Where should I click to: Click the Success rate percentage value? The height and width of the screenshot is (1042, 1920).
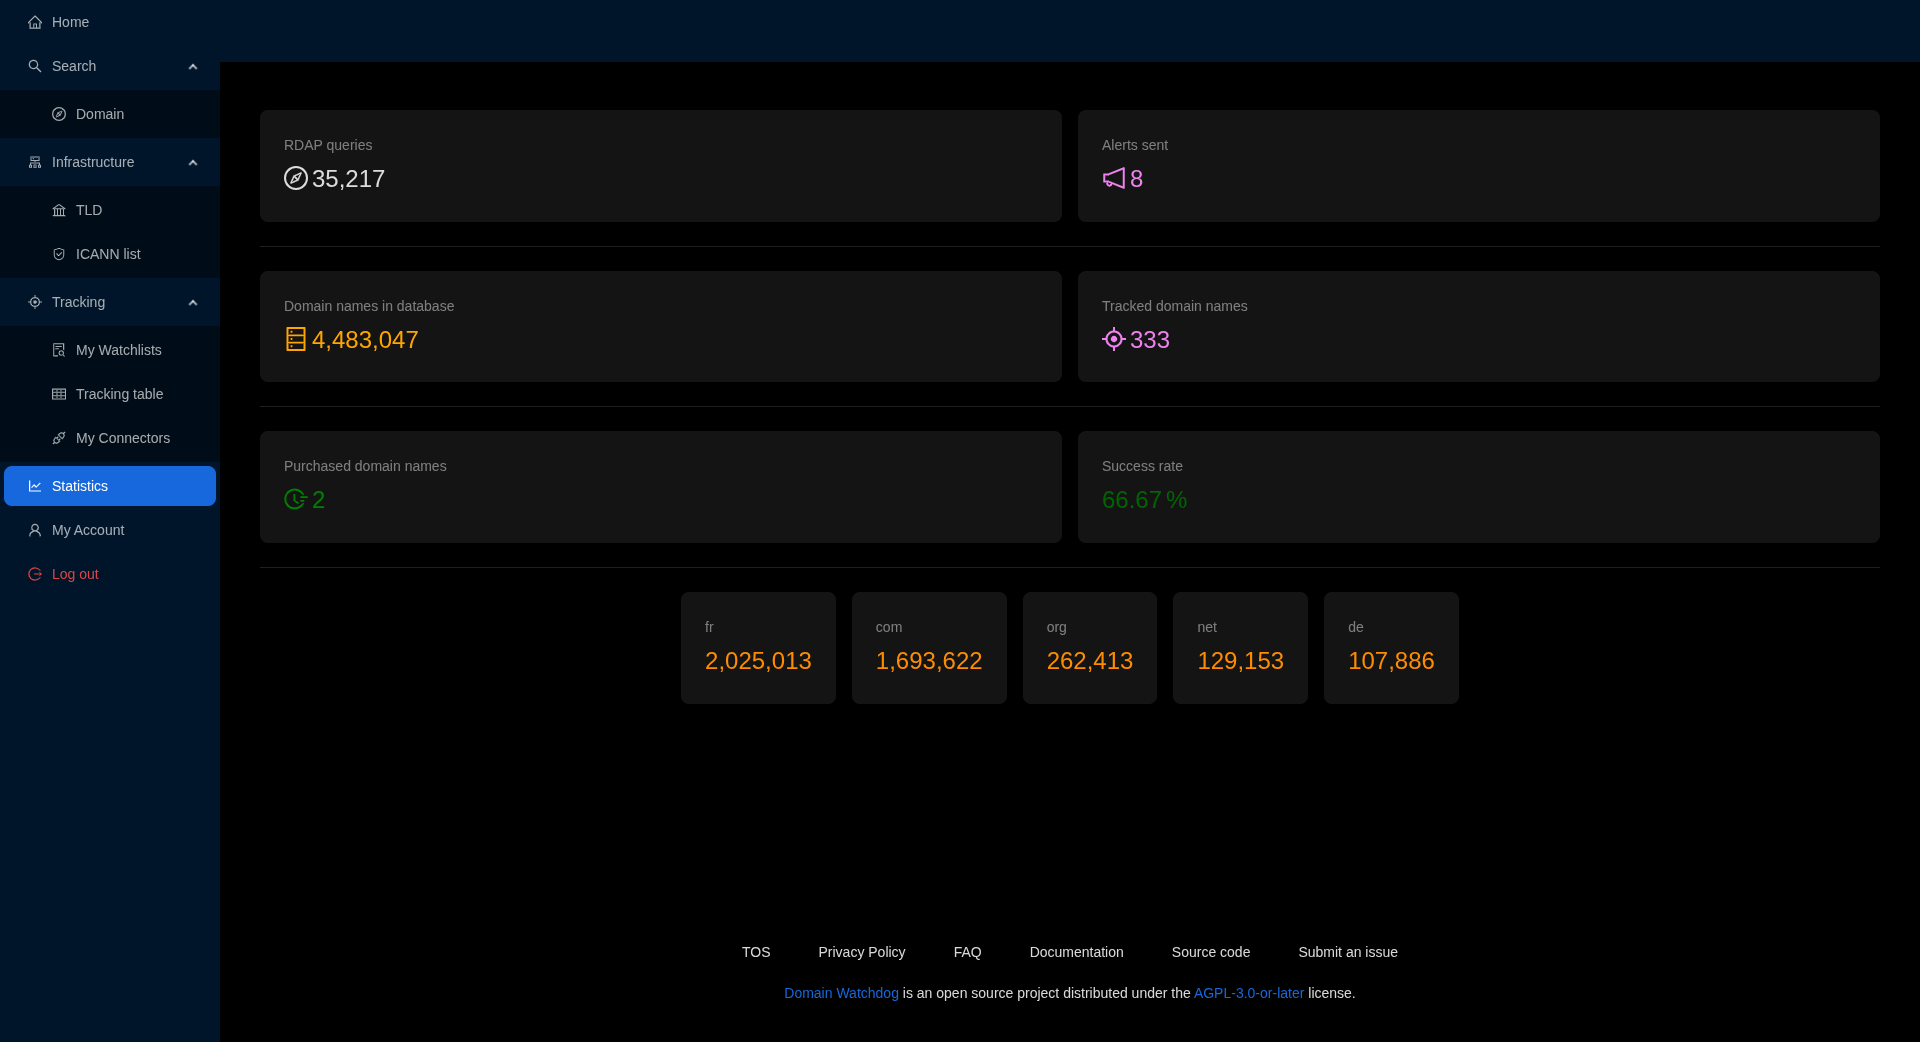(x=1144, y=500)
